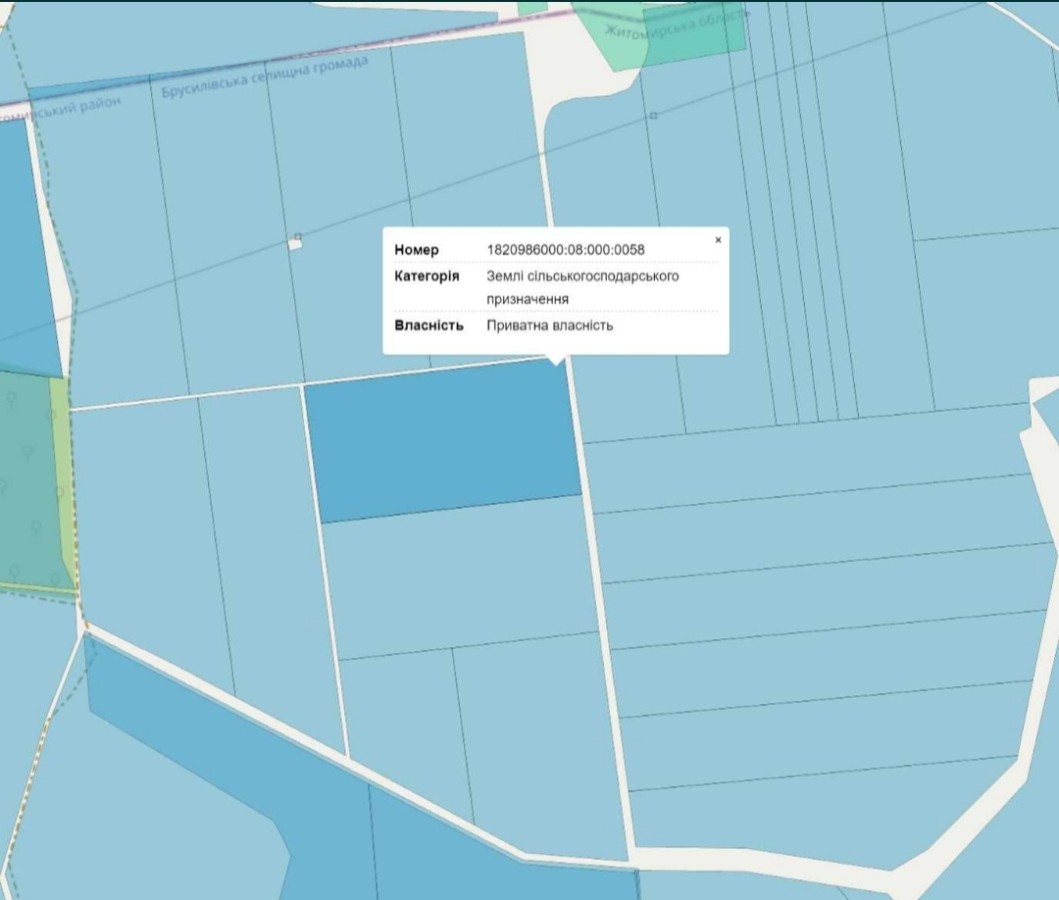Click tree symbol in the green forest area
The width and height of the screenshot is (1059, 900).
(x=12, y=400)
